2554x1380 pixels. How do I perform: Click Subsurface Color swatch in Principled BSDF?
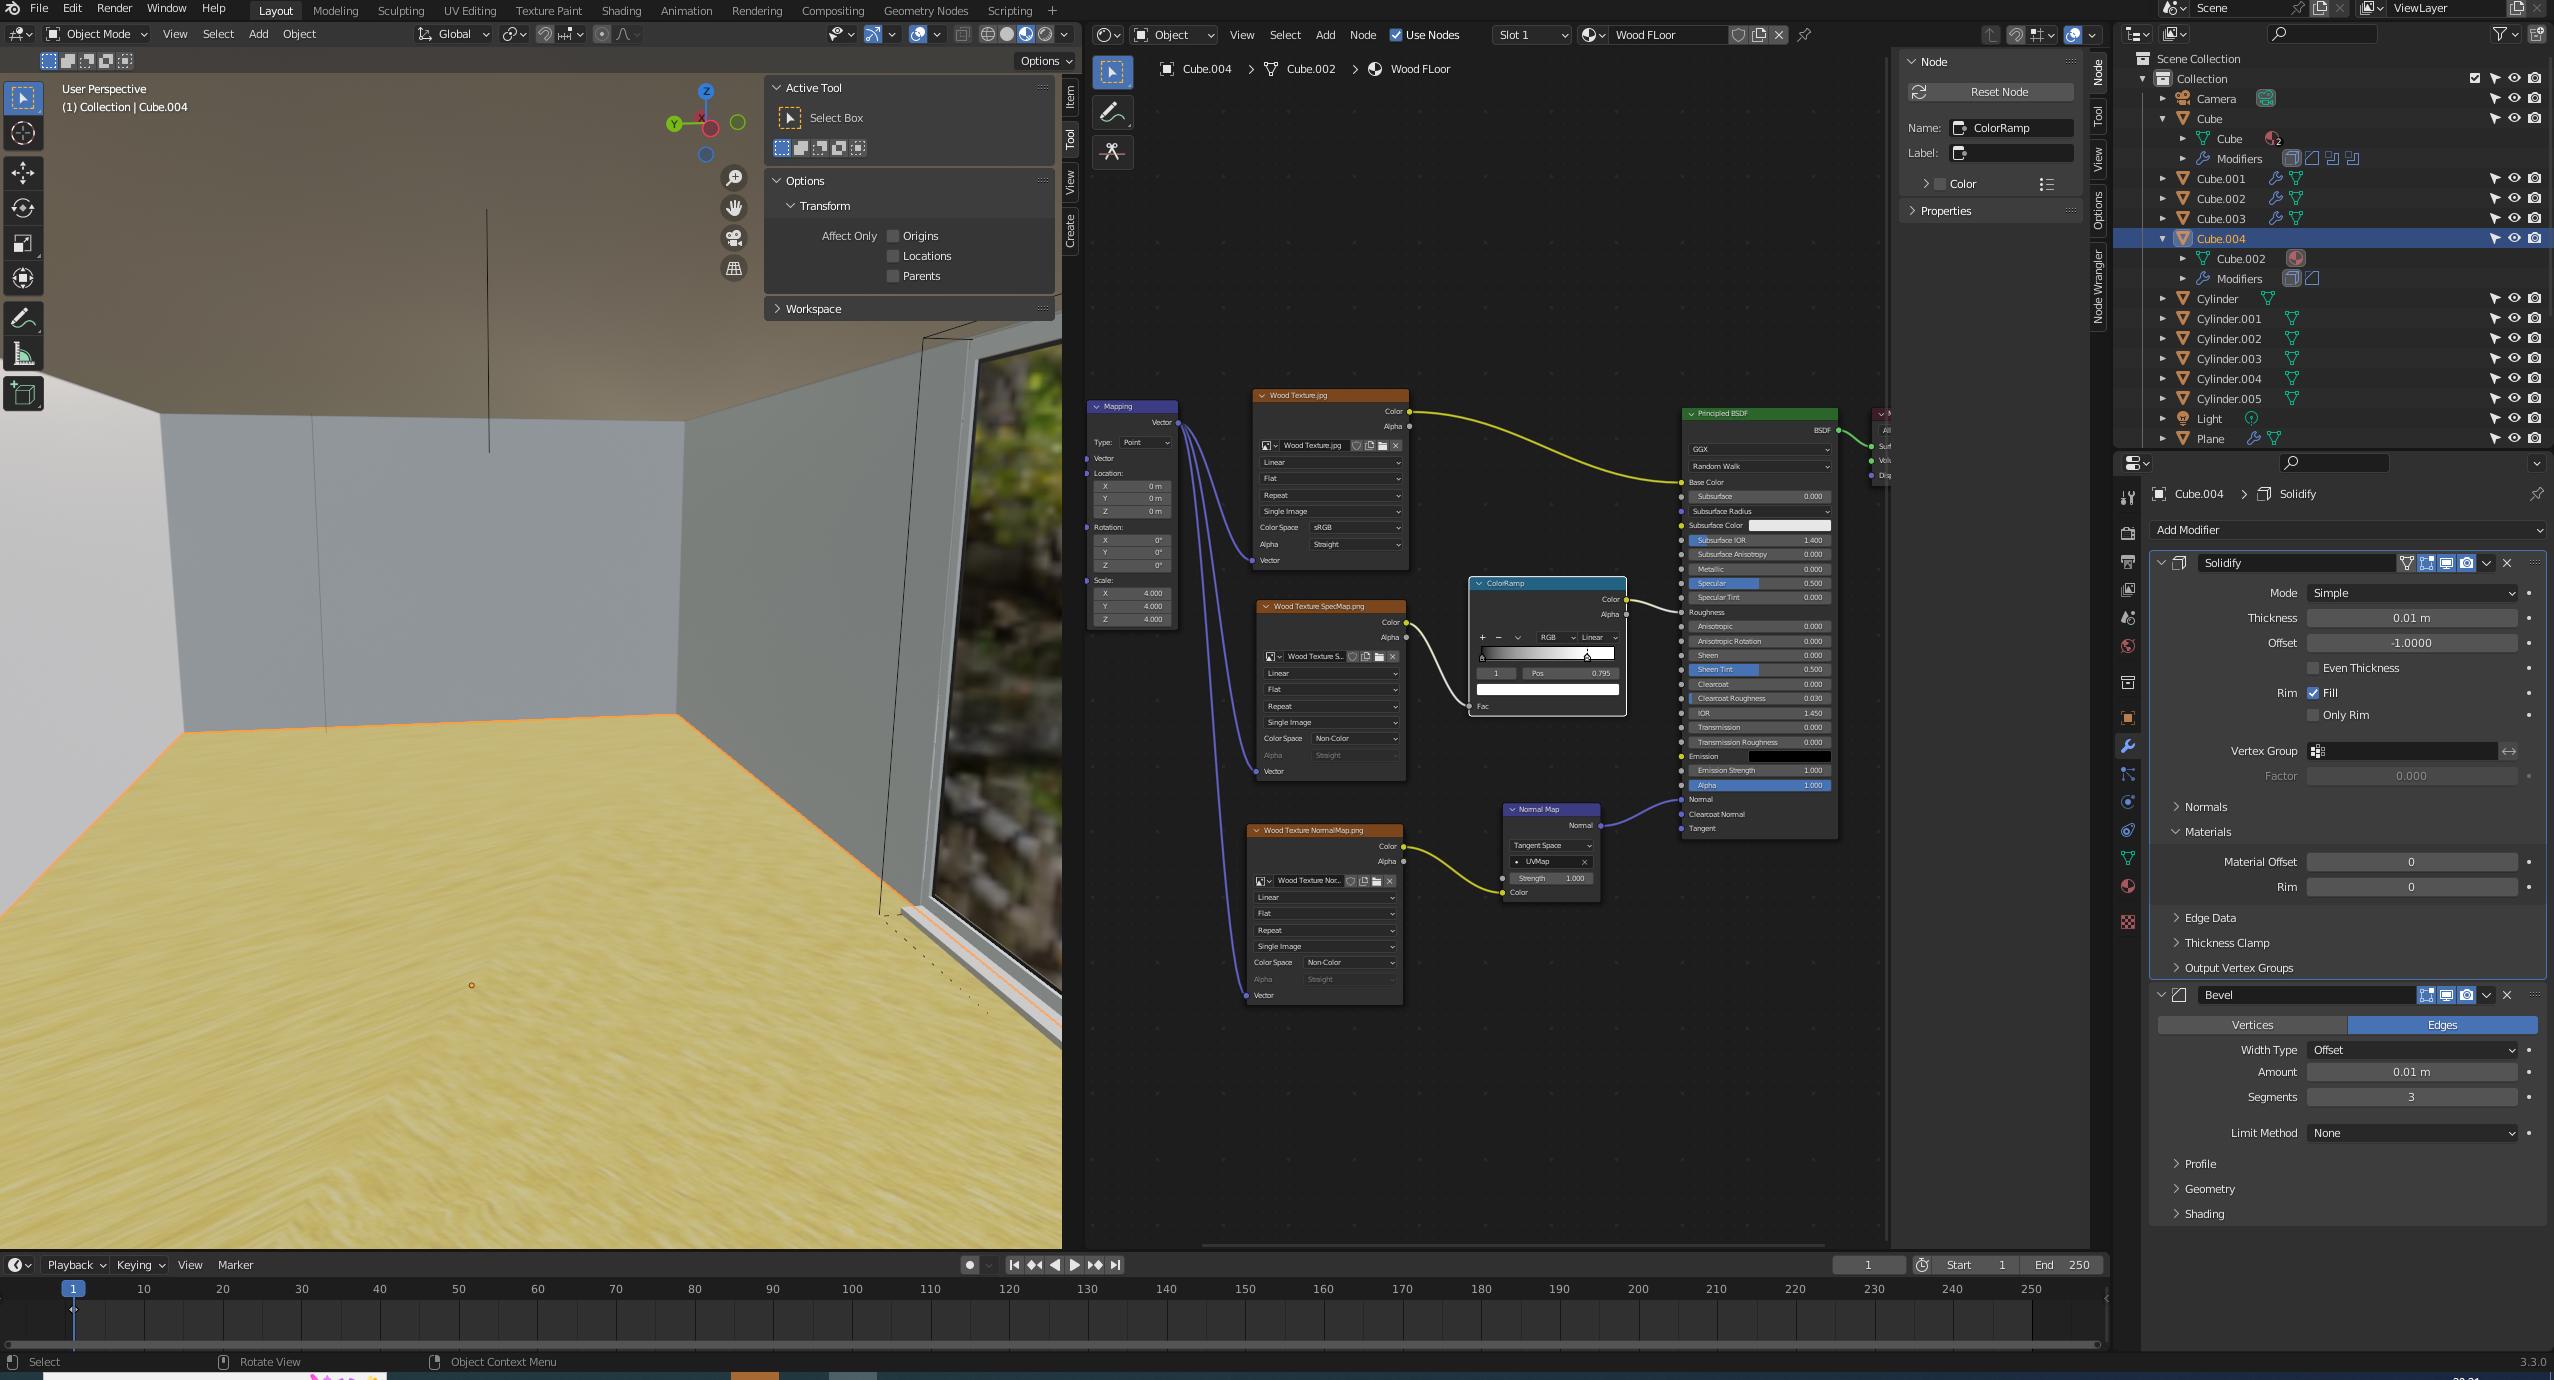coord(1789,525)
